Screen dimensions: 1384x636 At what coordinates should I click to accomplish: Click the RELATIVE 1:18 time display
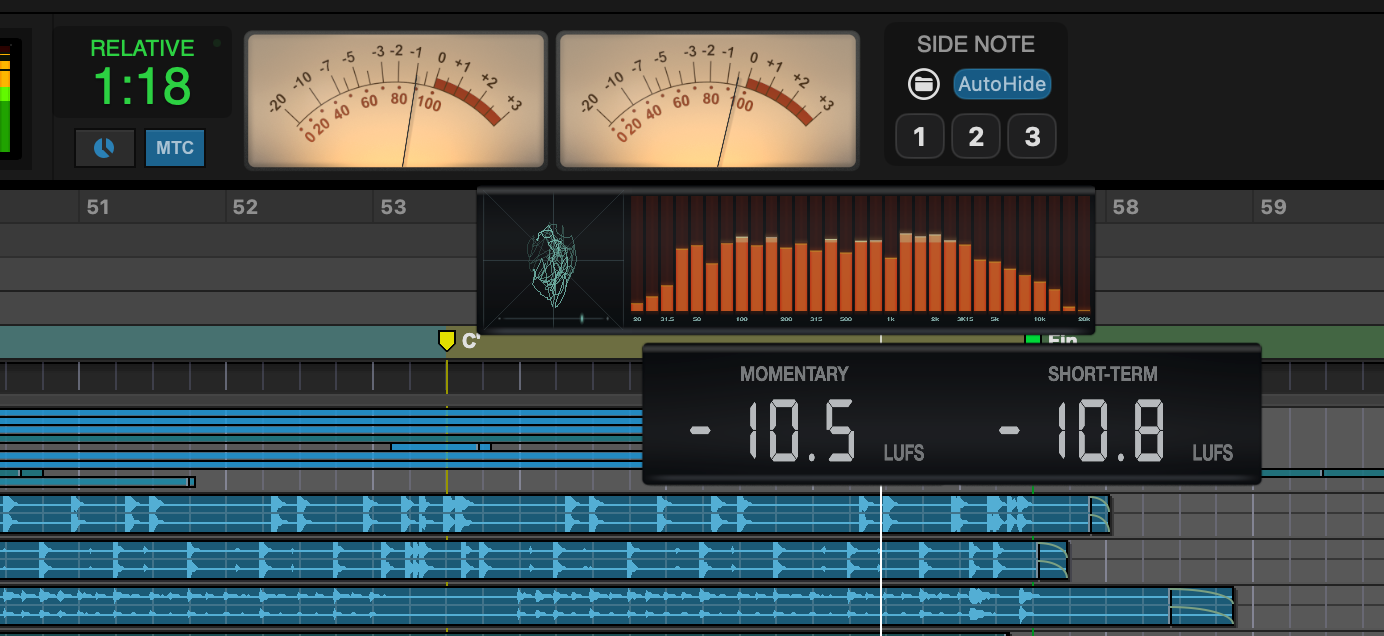(x=142, y=74)
